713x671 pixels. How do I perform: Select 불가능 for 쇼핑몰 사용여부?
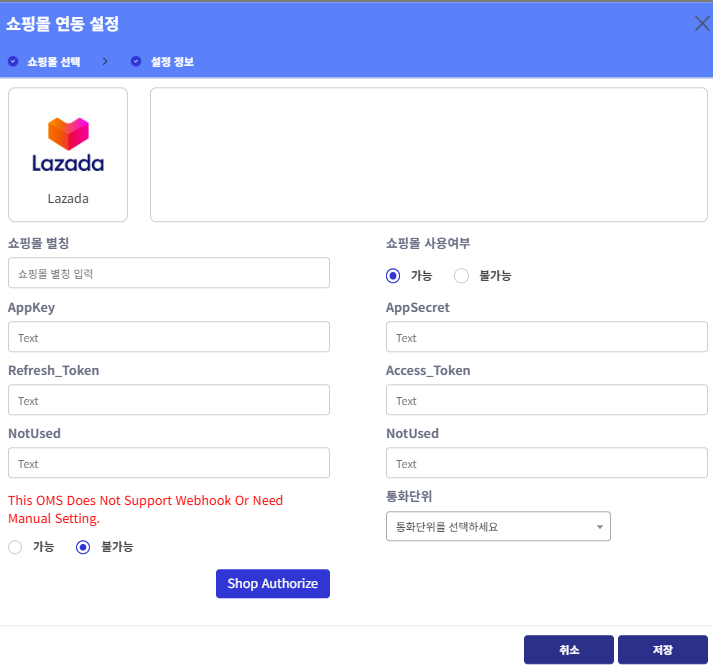[x=462, y=275]
